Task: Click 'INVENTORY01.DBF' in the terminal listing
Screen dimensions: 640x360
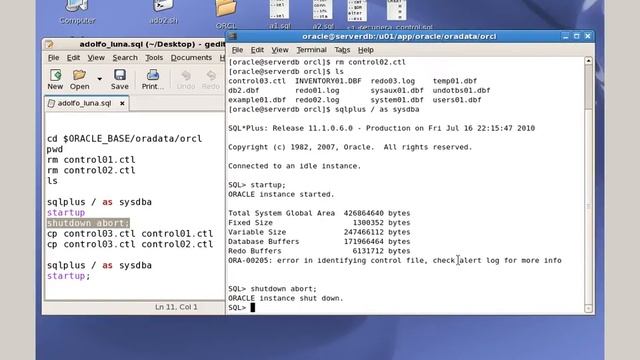Action: [x=328, y=81]
